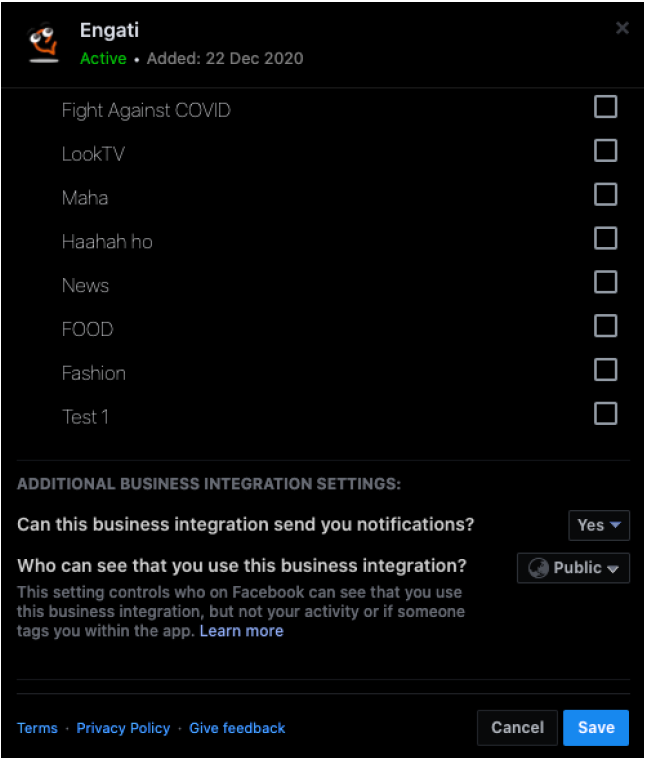
Task: Click the Give feedback link
Action: 237,728
